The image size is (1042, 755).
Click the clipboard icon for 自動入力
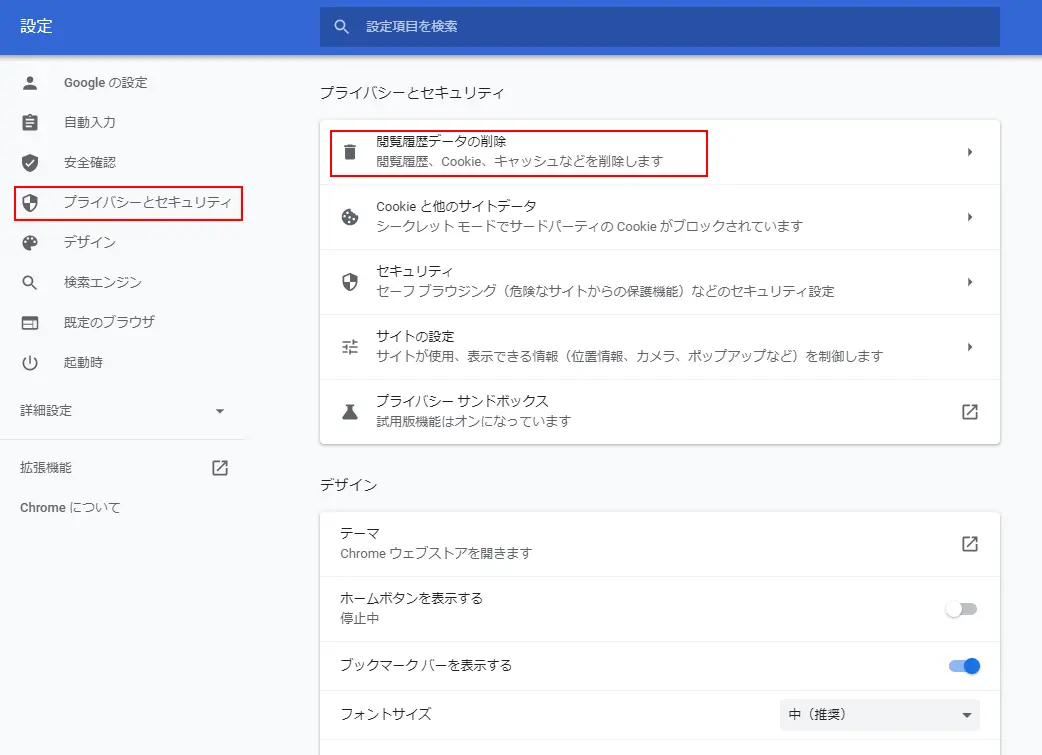[30, 122]
